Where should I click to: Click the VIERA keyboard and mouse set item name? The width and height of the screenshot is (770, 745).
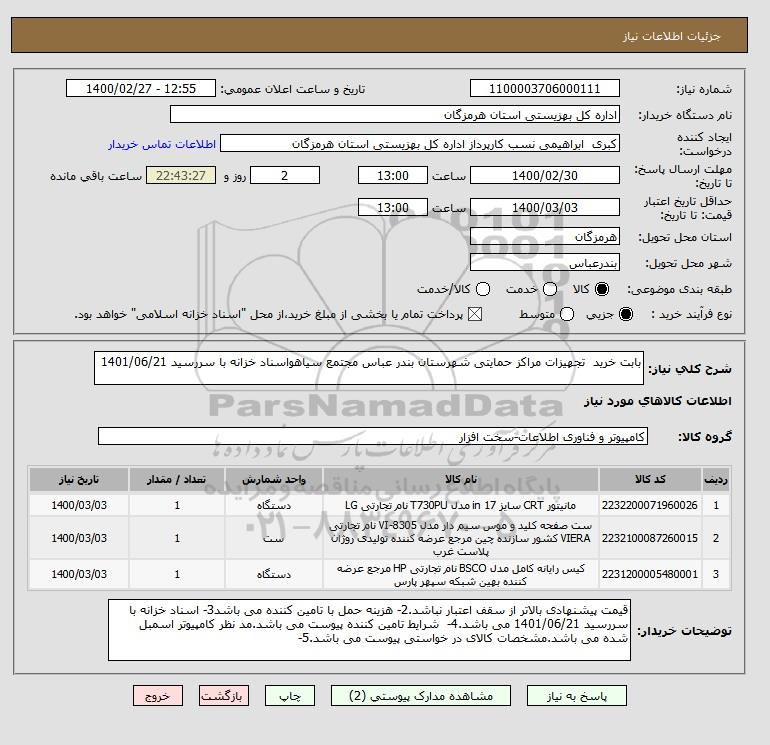click(461, 538)
